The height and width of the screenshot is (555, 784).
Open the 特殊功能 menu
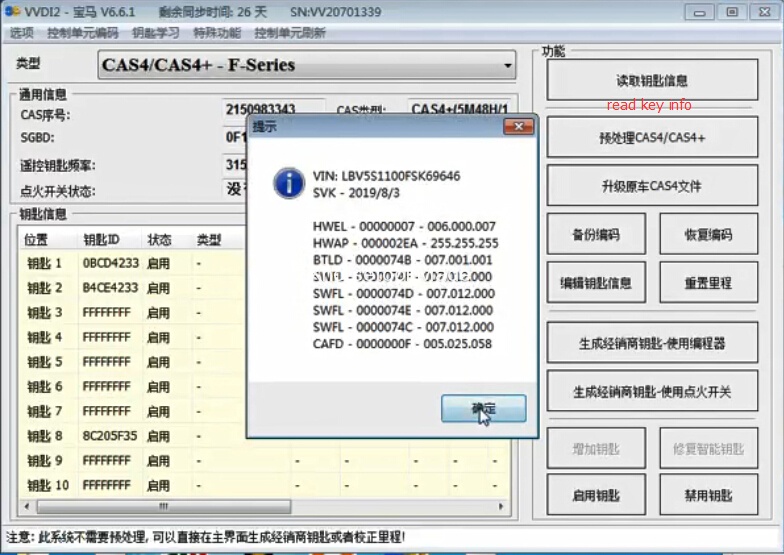coord(217,33)
